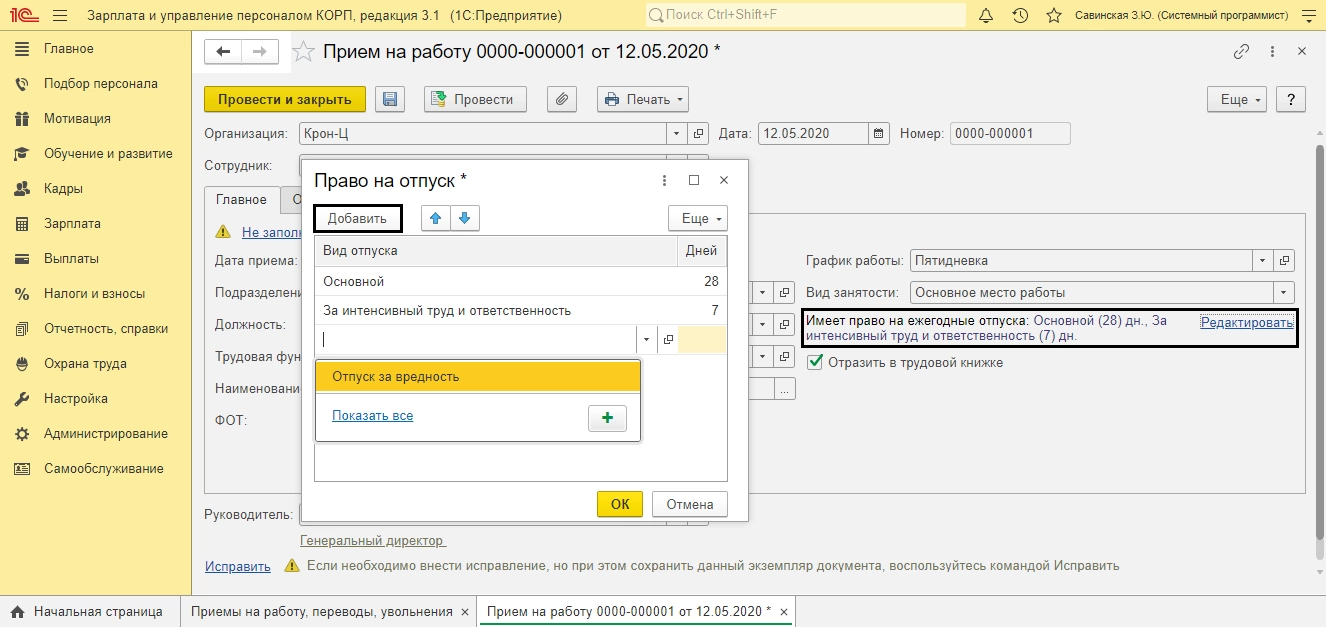
Task: Expand Вид занятости dropdown arrow
Action: click(1285, 293)
